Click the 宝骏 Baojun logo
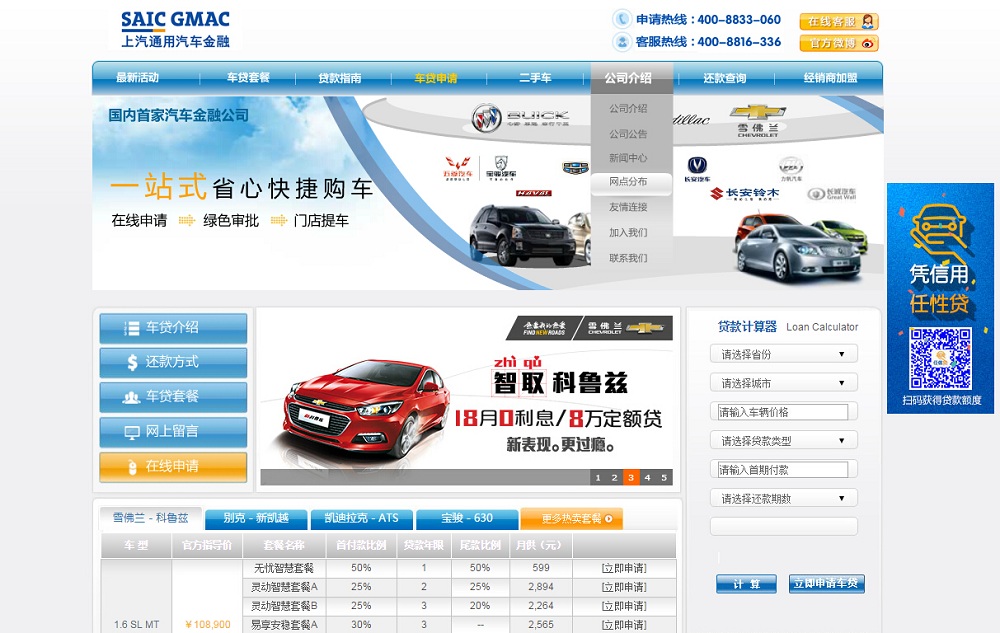The image size is (1000, 633). coord(501,168)
